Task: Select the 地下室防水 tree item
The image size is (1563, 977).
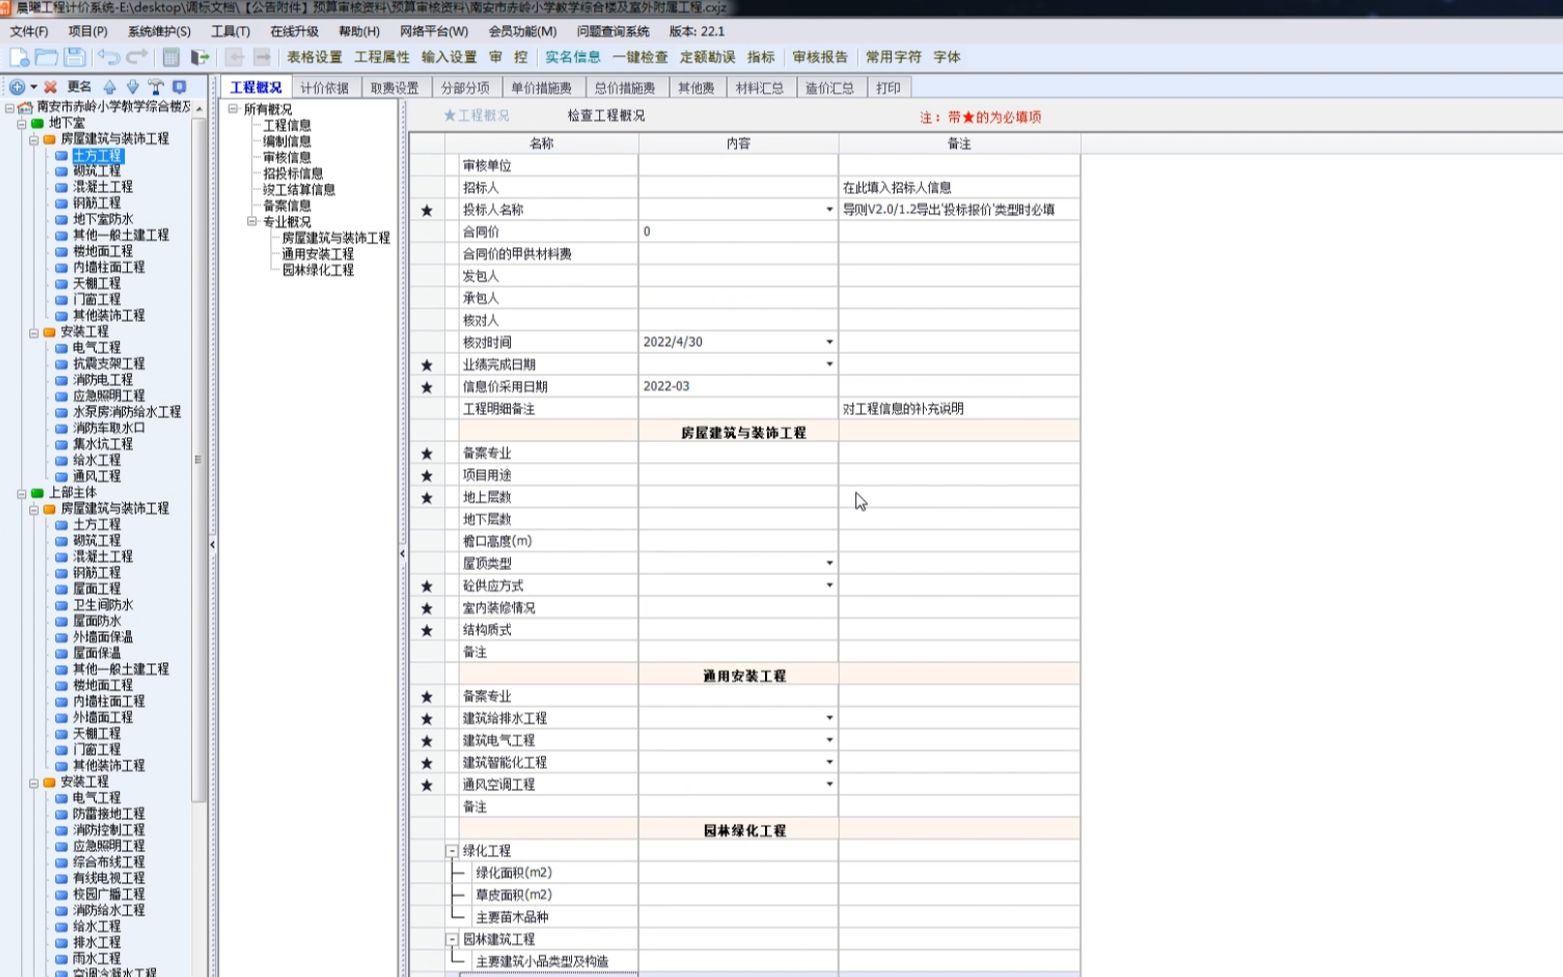Action: 103,219
